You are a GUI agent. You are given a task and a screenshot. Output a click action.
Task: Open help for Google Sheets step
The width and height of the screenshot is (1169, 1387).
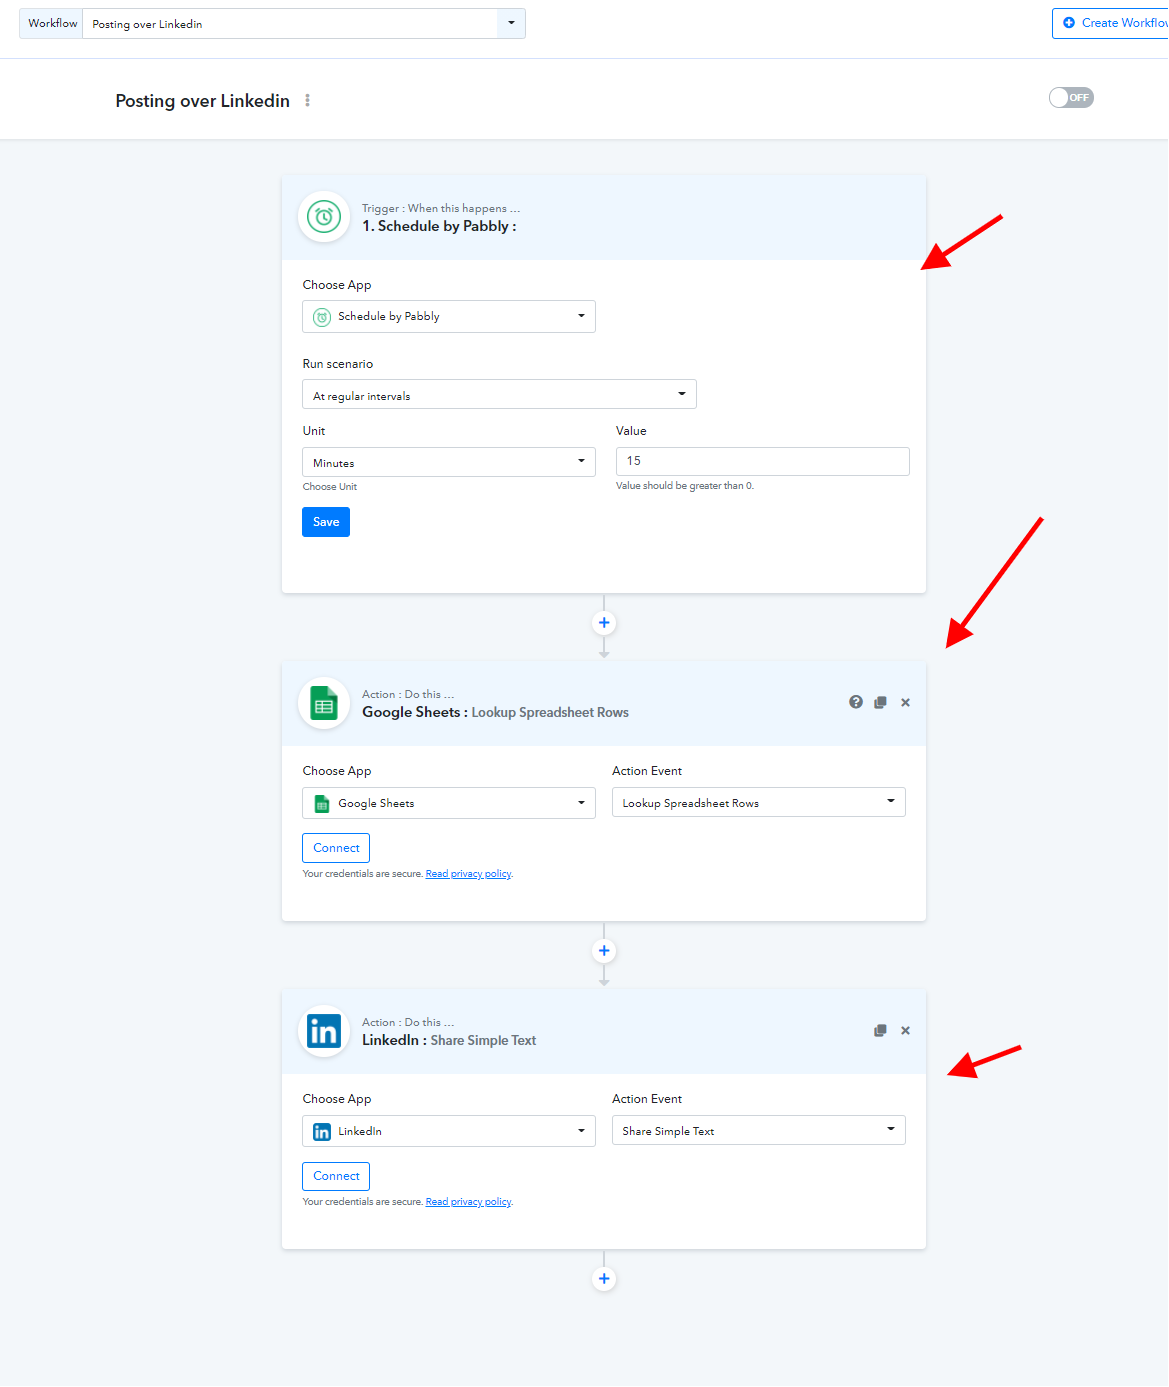click(856, 702)
